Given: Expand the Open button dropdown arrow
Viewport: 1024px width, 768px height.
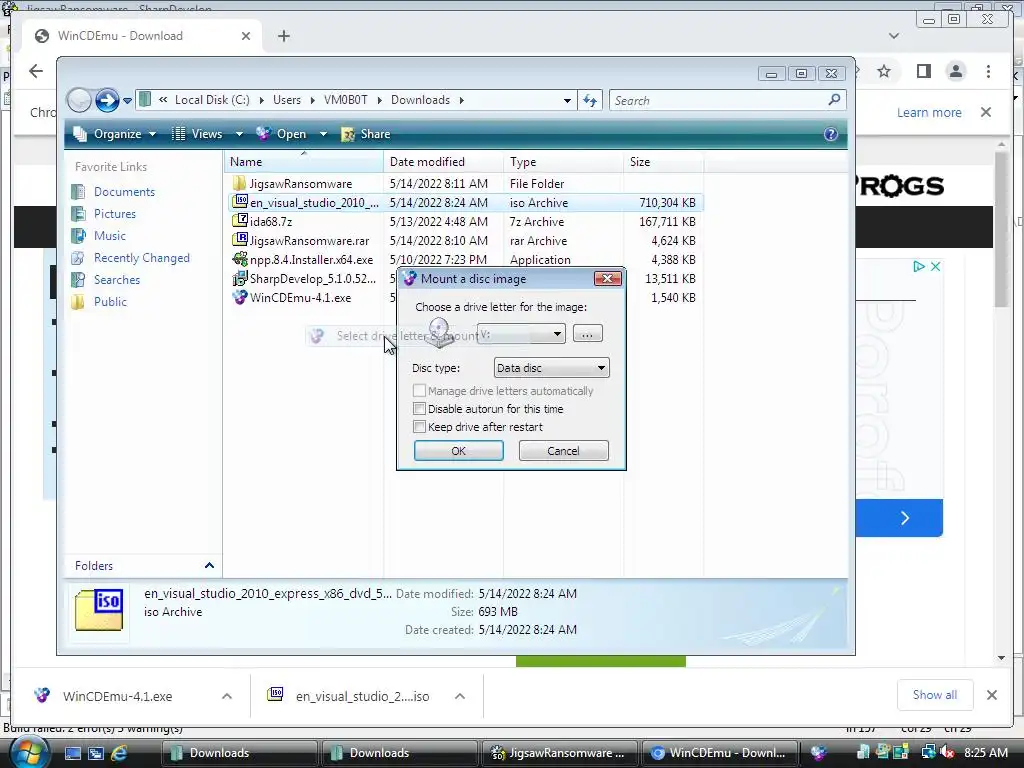Looking at the screenshot, I should [323, 134].
